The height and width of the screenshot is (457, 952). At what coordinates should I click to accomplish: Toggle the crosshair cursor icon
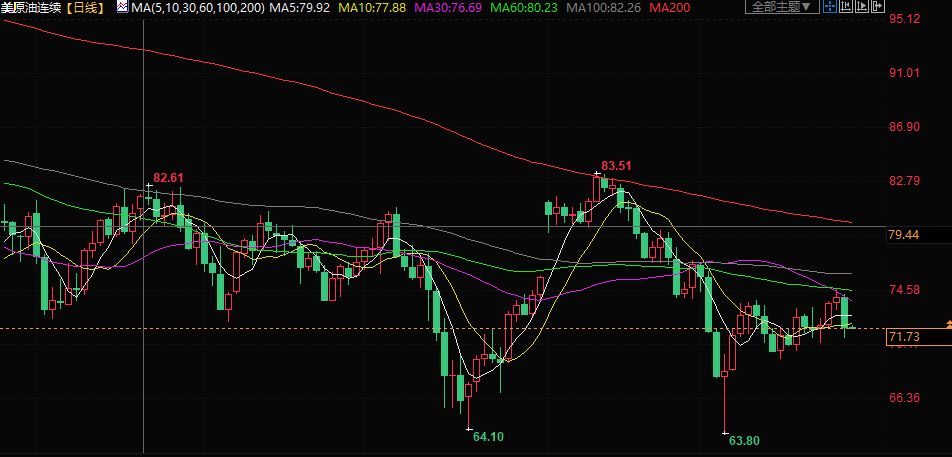(x=830, y=6)
